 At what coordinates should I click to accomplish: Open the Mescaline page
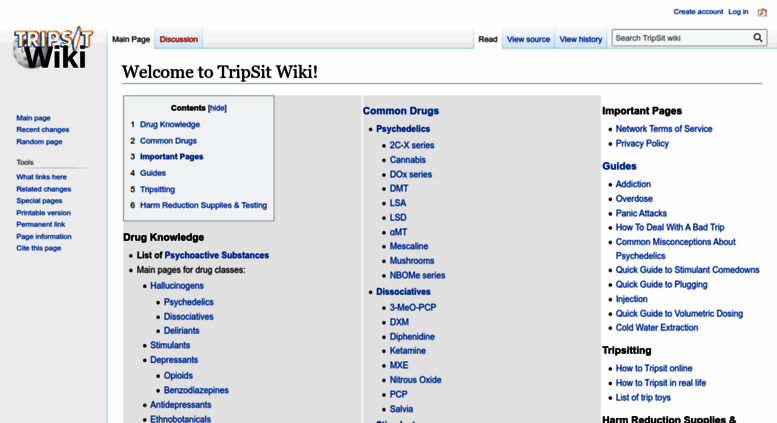409,246
